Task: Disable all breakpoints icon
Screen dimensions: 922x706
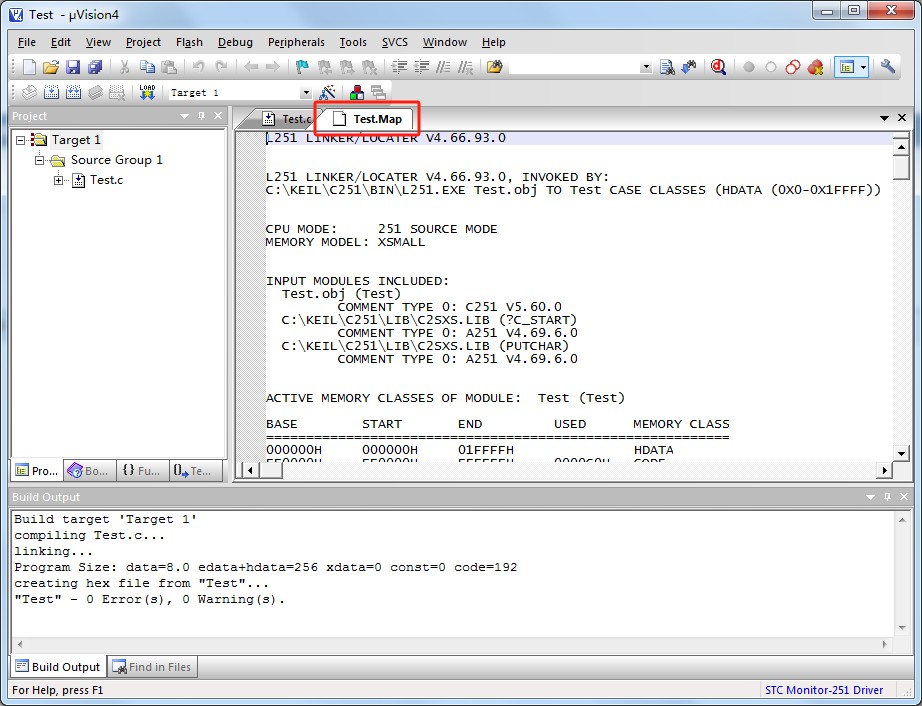Action: 793,67
